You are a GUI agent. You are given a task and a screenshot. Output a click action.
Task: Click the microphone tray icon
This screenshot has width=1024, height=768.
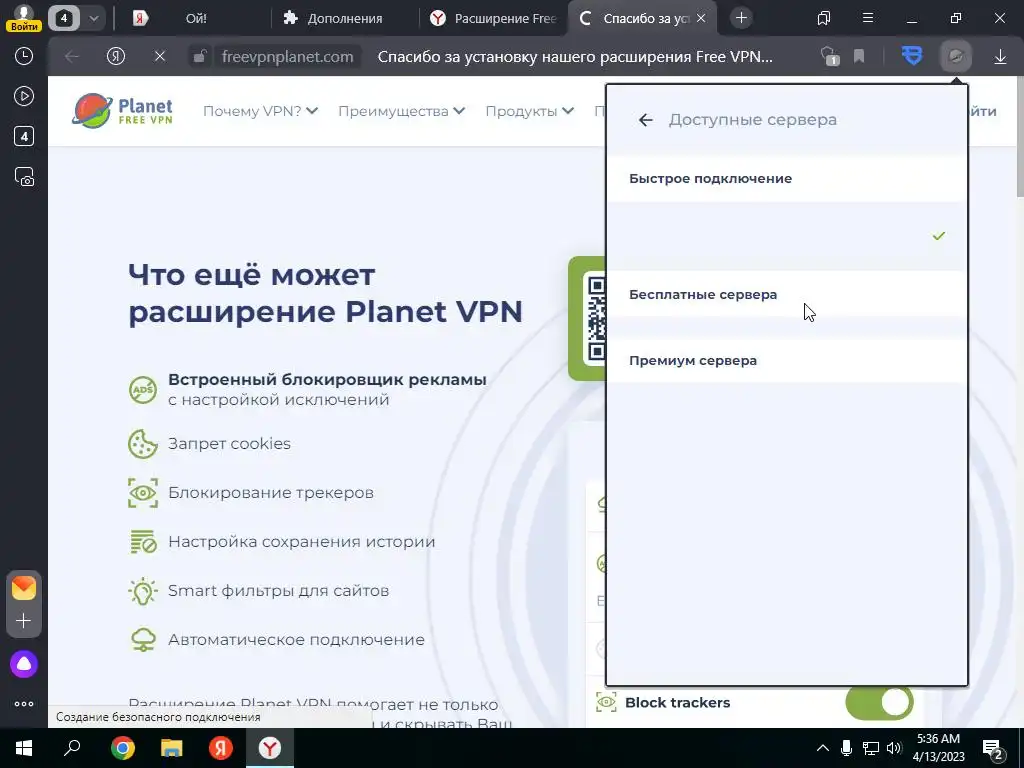(x=846, y=748)
